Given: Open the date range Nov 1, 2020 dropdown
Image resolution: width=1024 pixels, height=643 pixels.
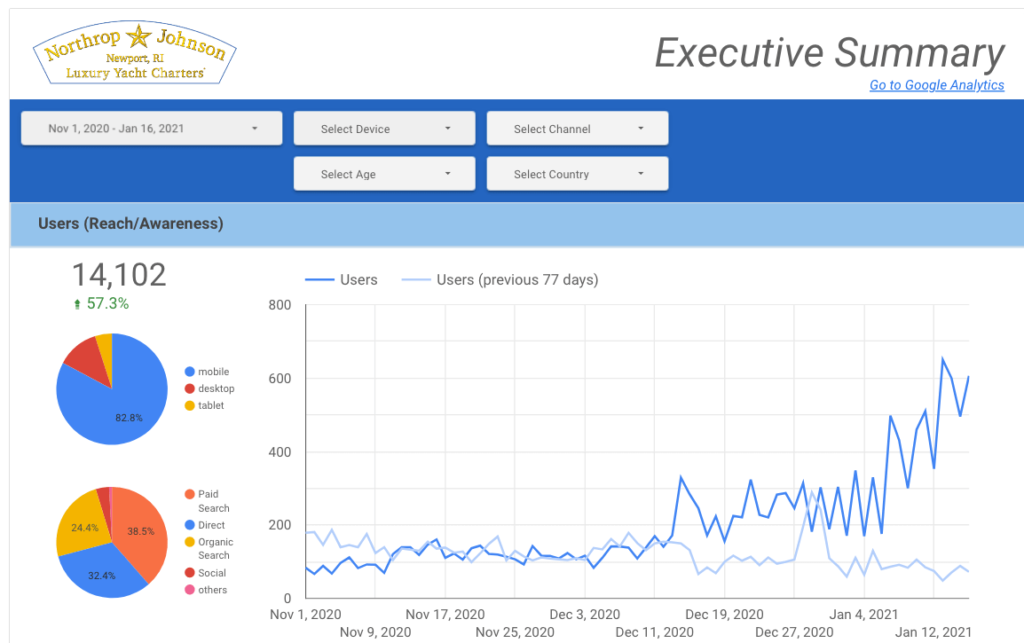Looking at the screenshot, I should click(x=153, y=128).
